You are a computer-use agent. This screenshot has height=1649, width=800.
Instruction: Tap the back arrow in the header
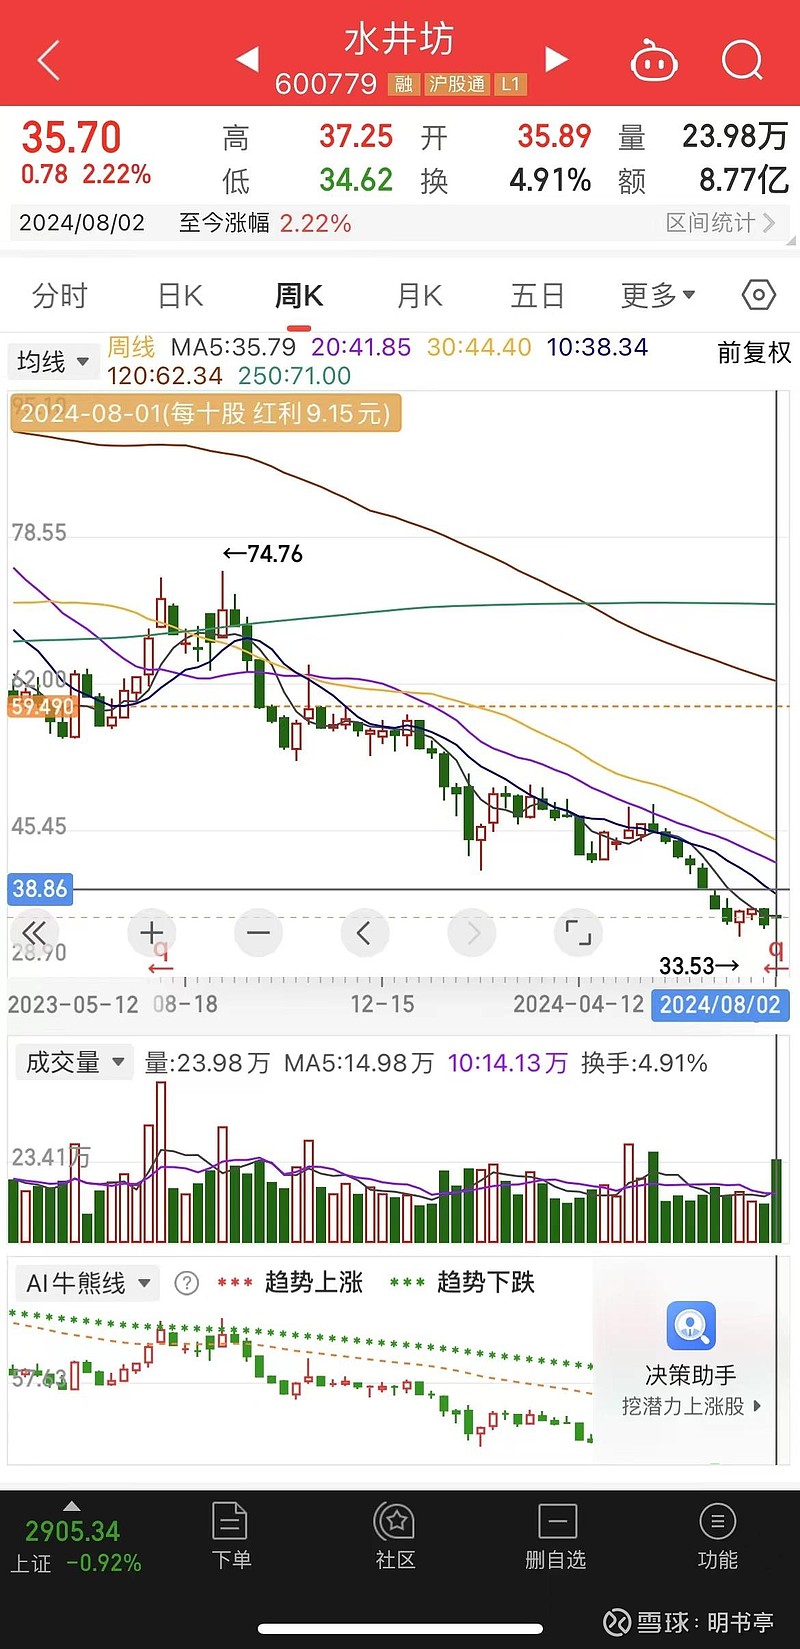coord(49,60)
